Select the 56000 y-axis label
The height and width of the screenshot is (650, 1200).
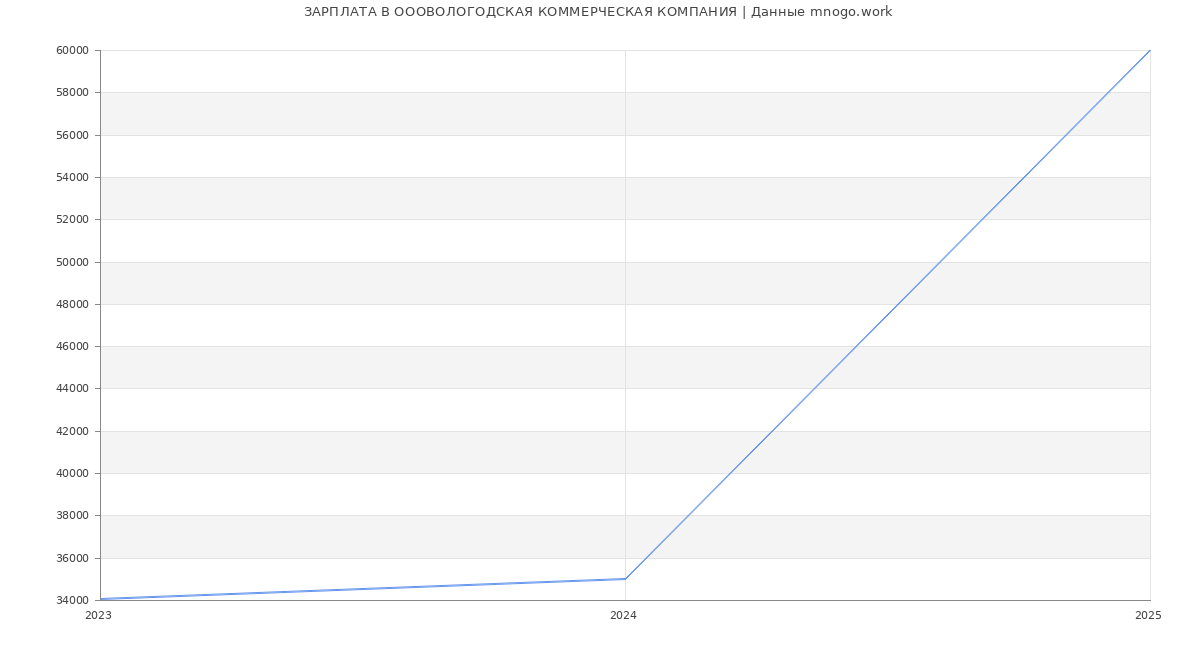click(72, 135)
